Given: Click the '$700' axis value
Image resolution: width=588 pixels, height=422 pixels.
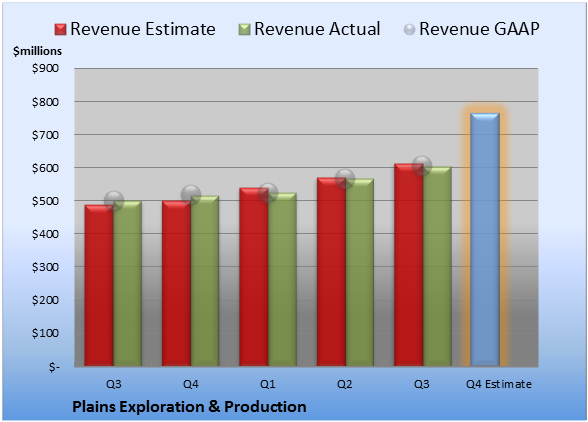Looking at the screenshot, I should [45, 135].
